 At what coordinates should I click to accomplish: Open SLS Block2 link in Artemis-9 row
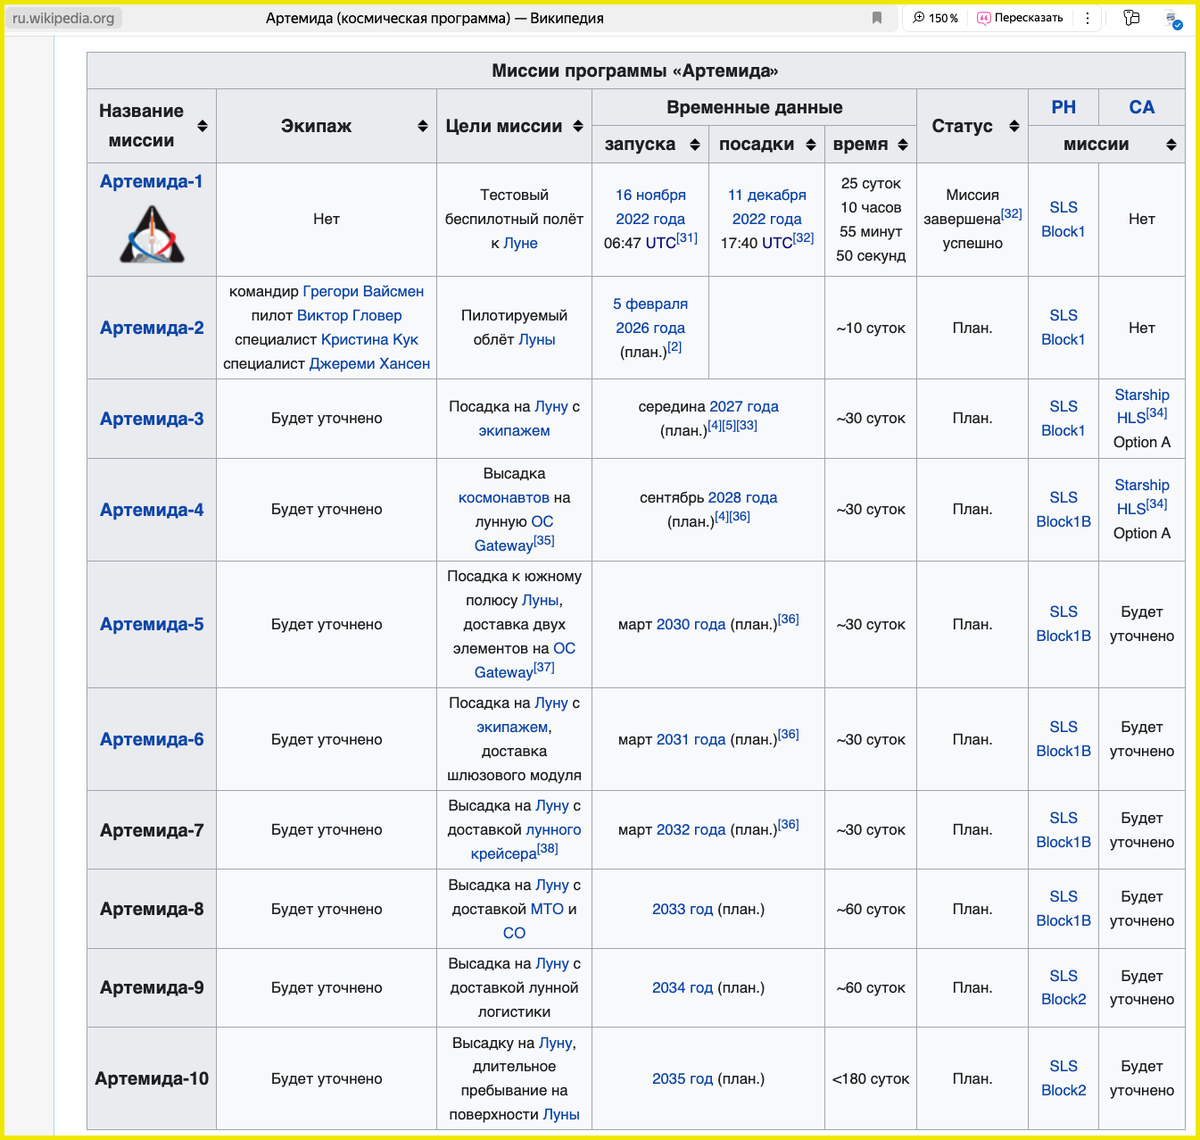click(1063, 987)
